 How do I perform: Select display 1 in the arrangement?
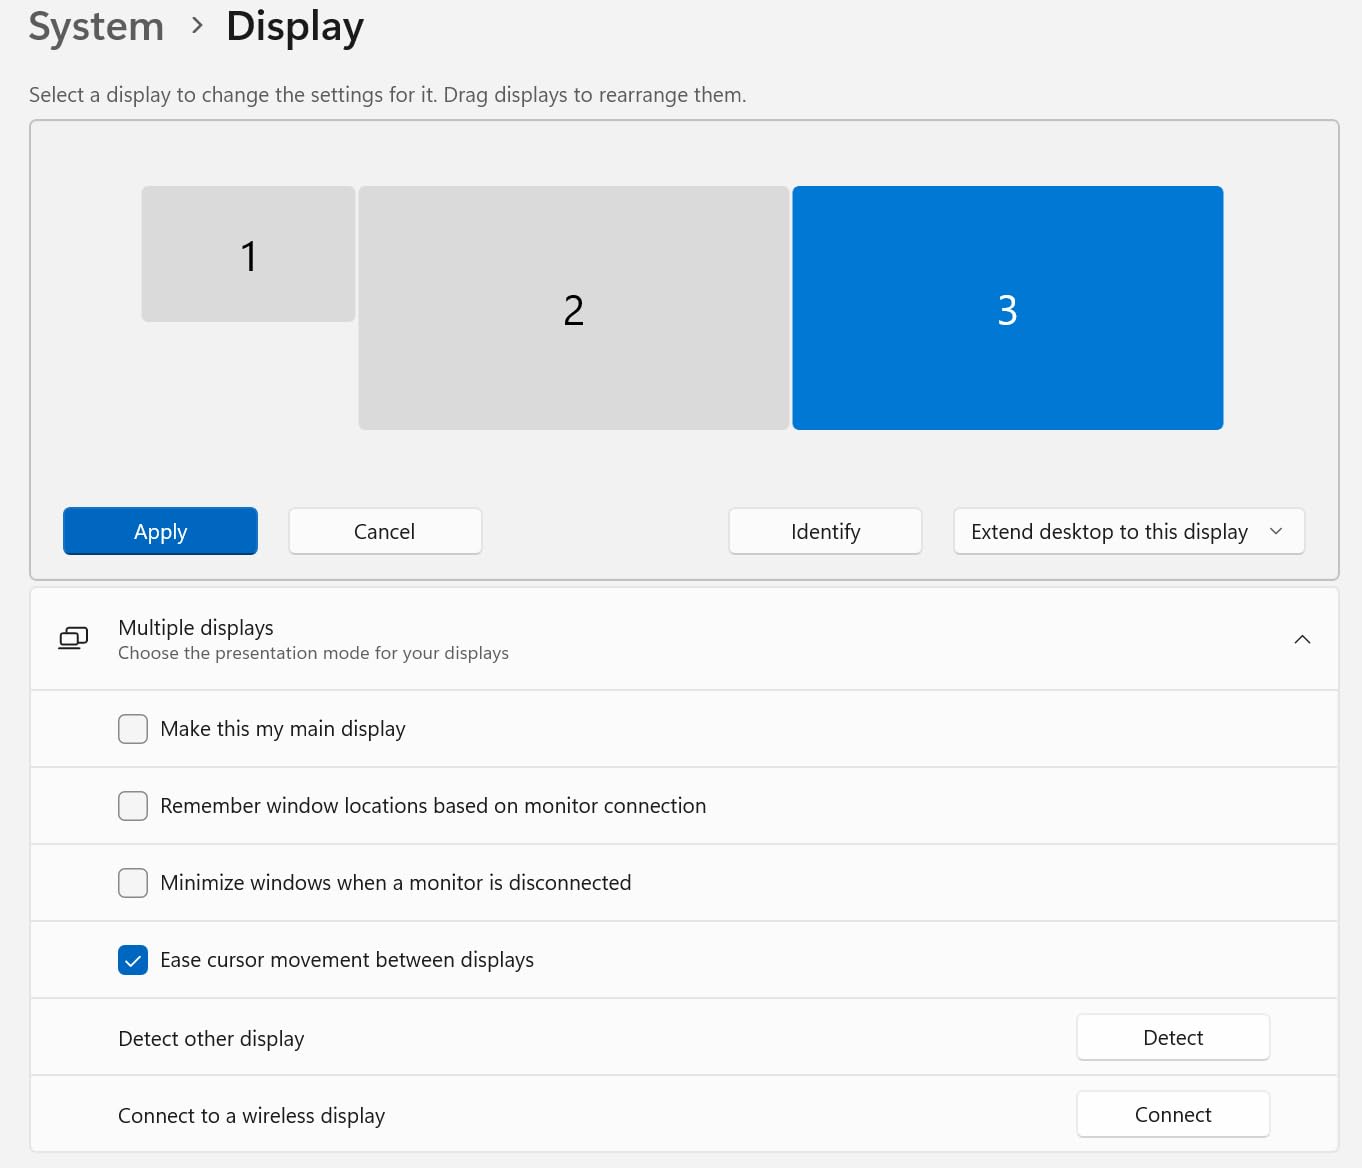tap(248, 254)
